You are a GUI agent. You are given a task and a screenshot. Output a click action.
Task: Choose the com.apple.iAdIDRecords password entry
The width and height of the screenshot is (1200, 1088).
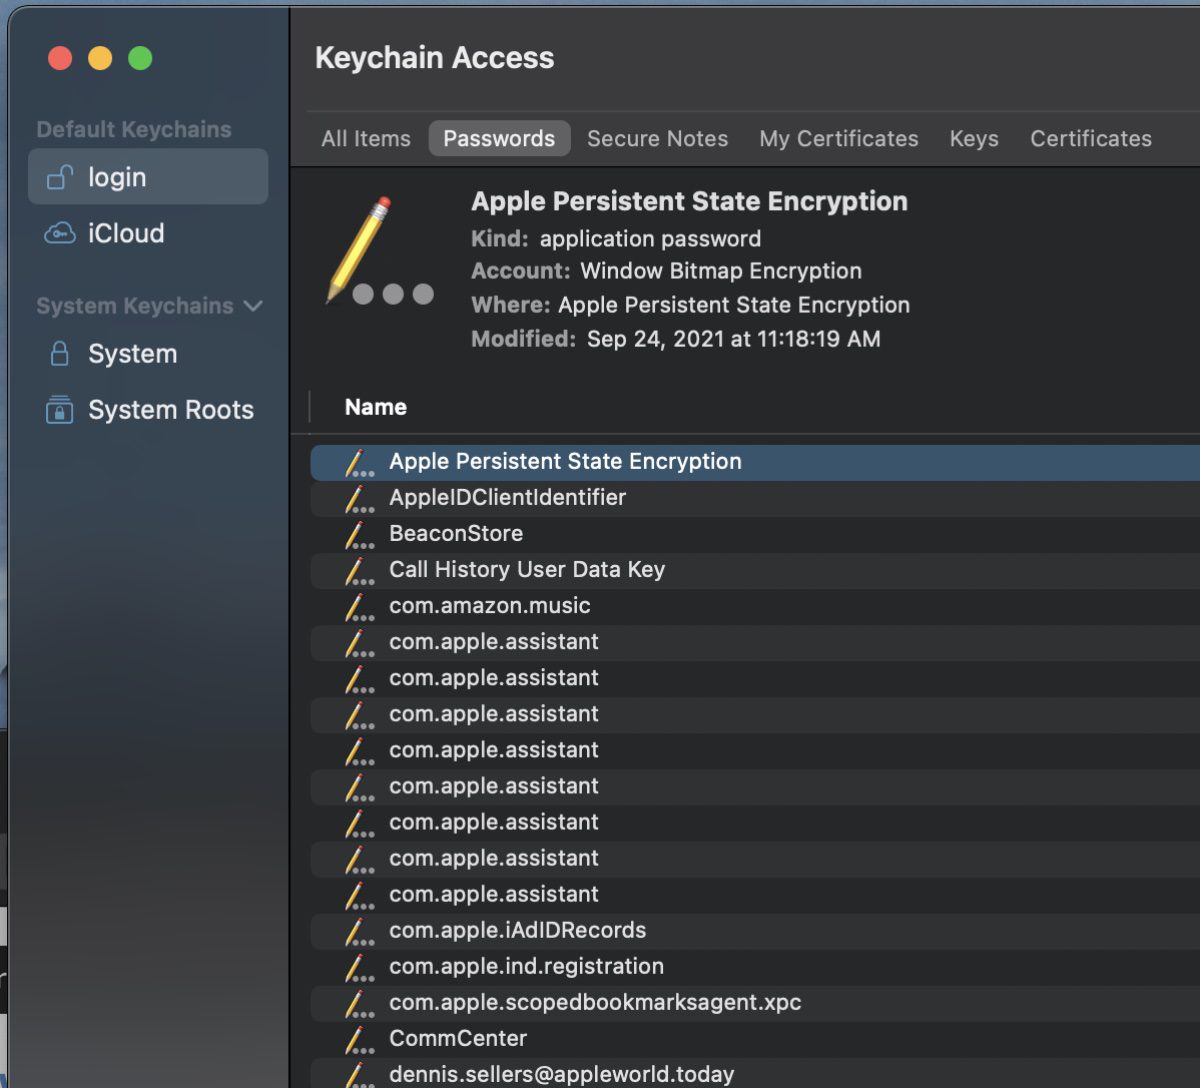[517, 930]
